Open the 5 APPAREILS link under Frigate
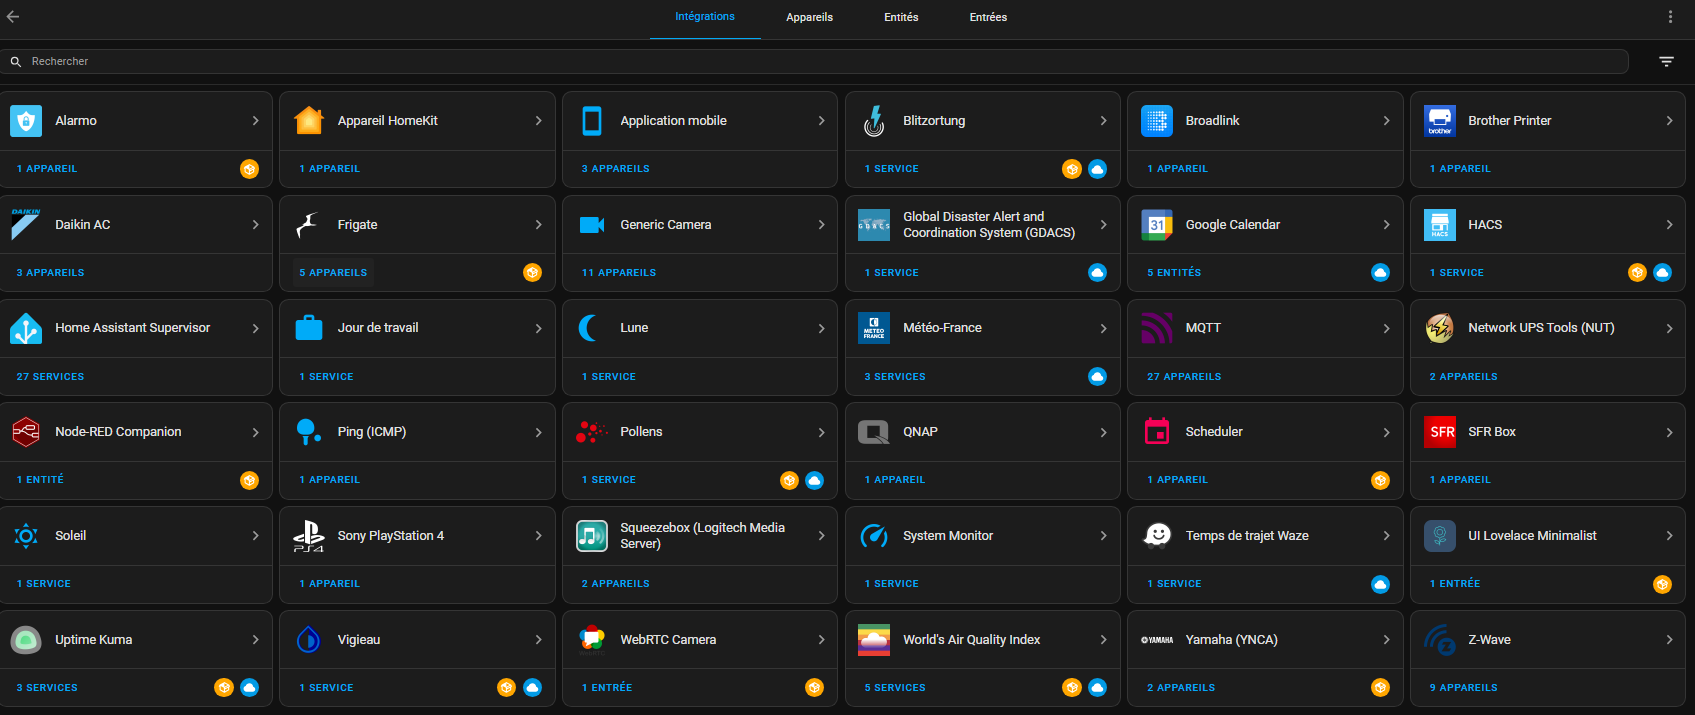The image size is (1695, 715). pyautogui.click(x=333, y=273)
